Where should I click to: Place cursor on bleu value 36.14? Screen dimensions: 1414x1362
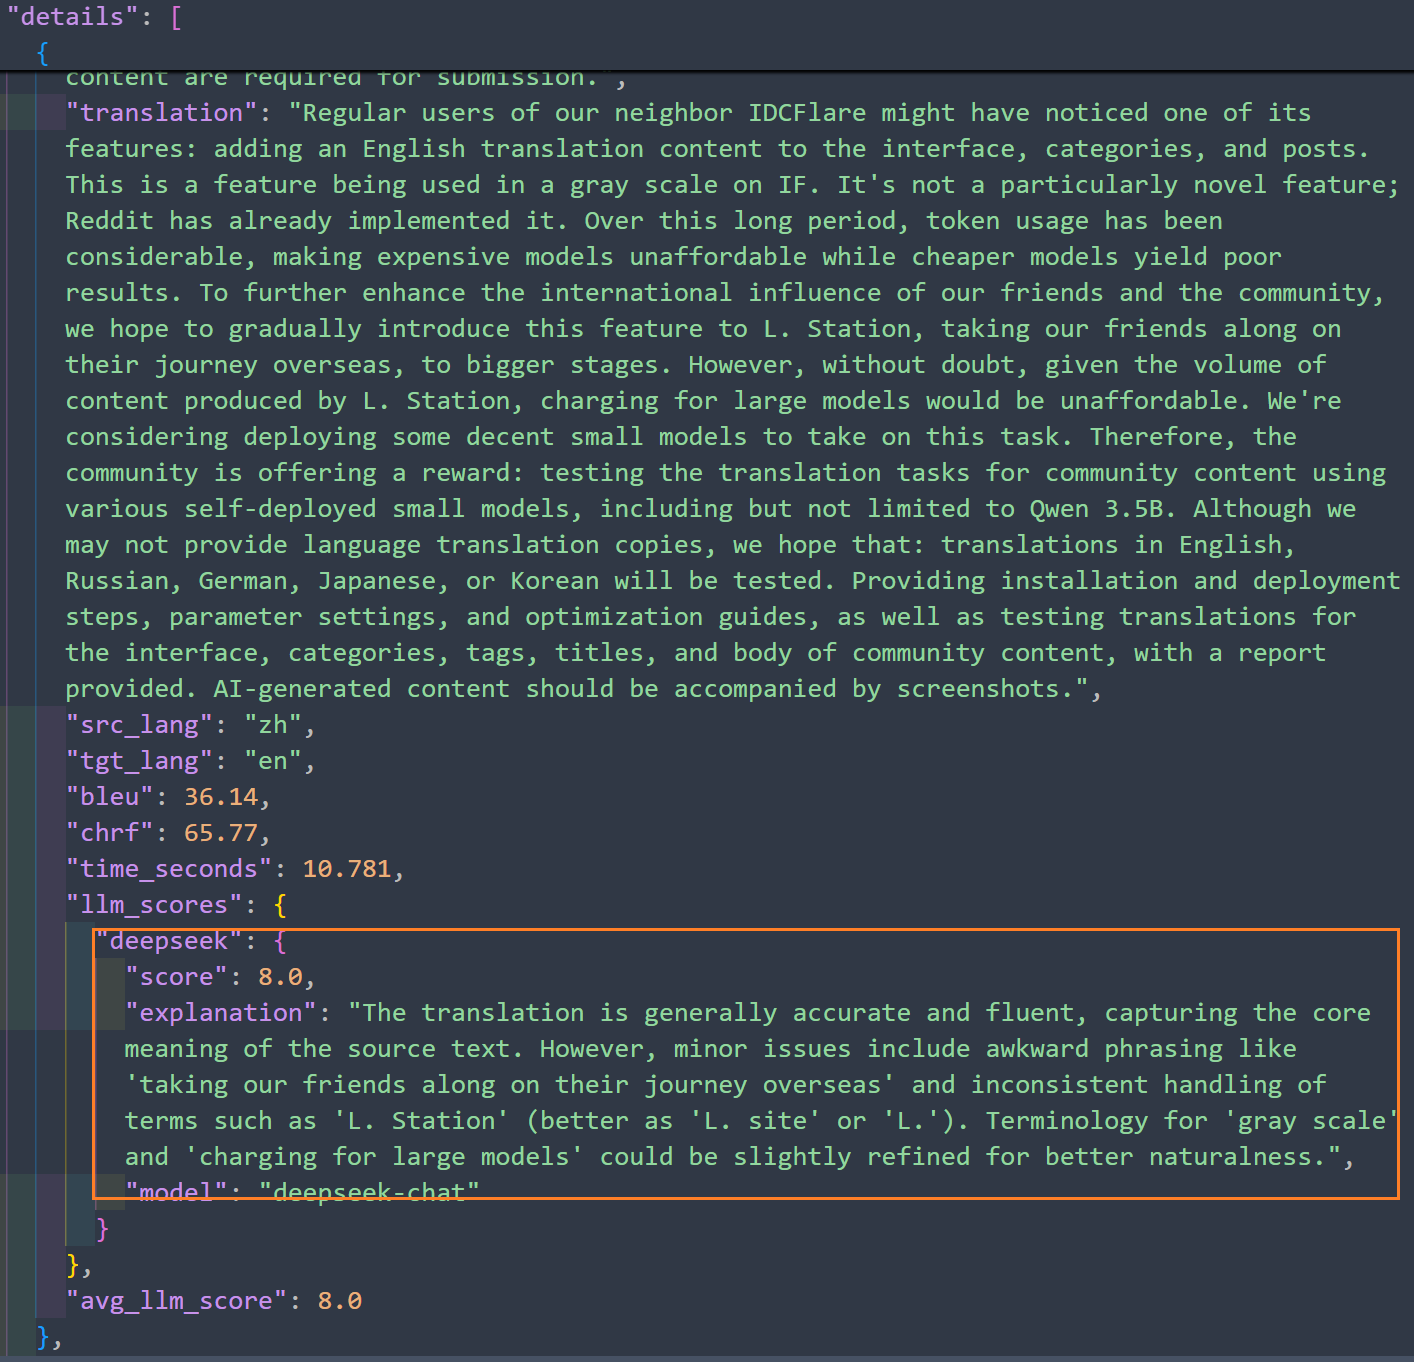[221, 797]
